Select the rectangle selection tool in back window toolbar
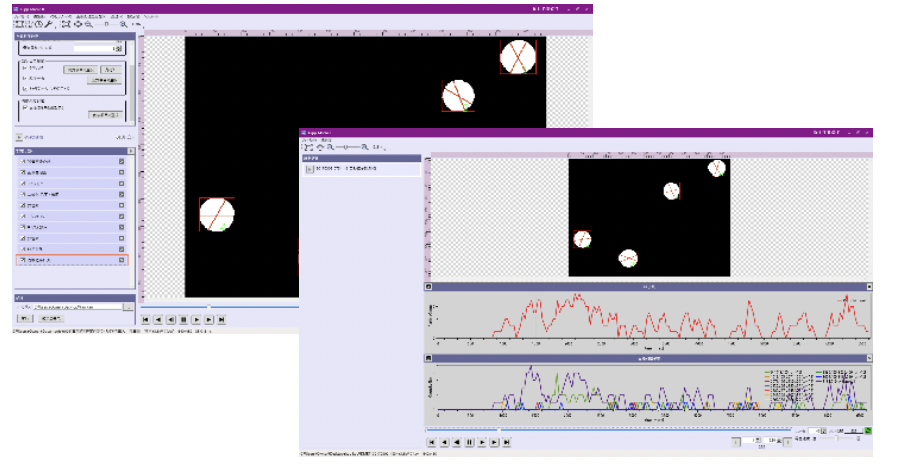 coord(19,24)
